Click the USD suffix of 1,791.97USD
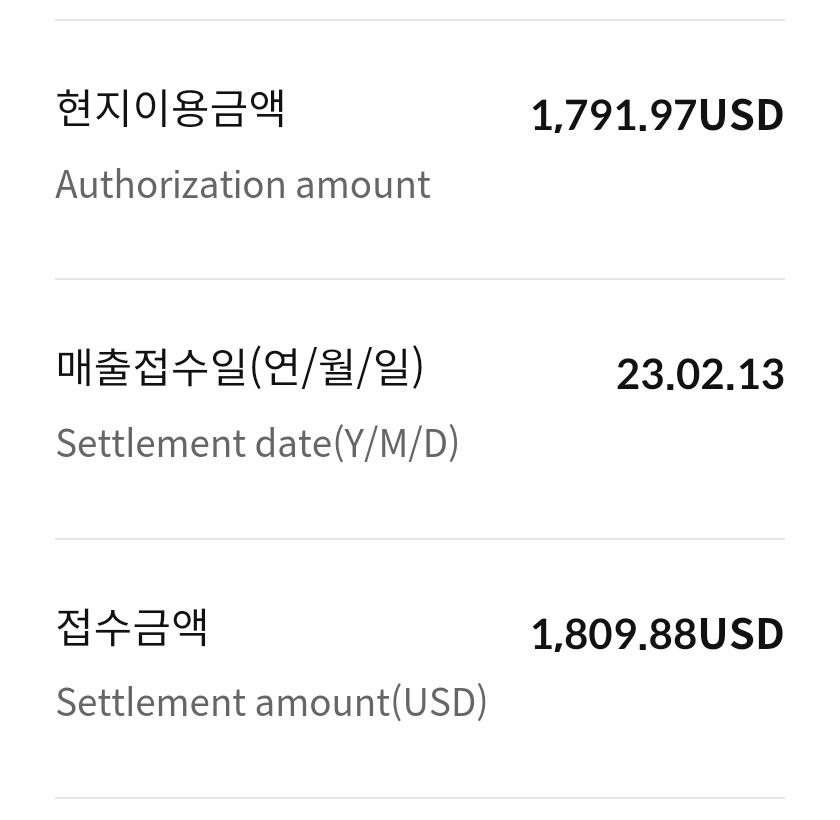 pyautogui.click(x=741, y=115)
